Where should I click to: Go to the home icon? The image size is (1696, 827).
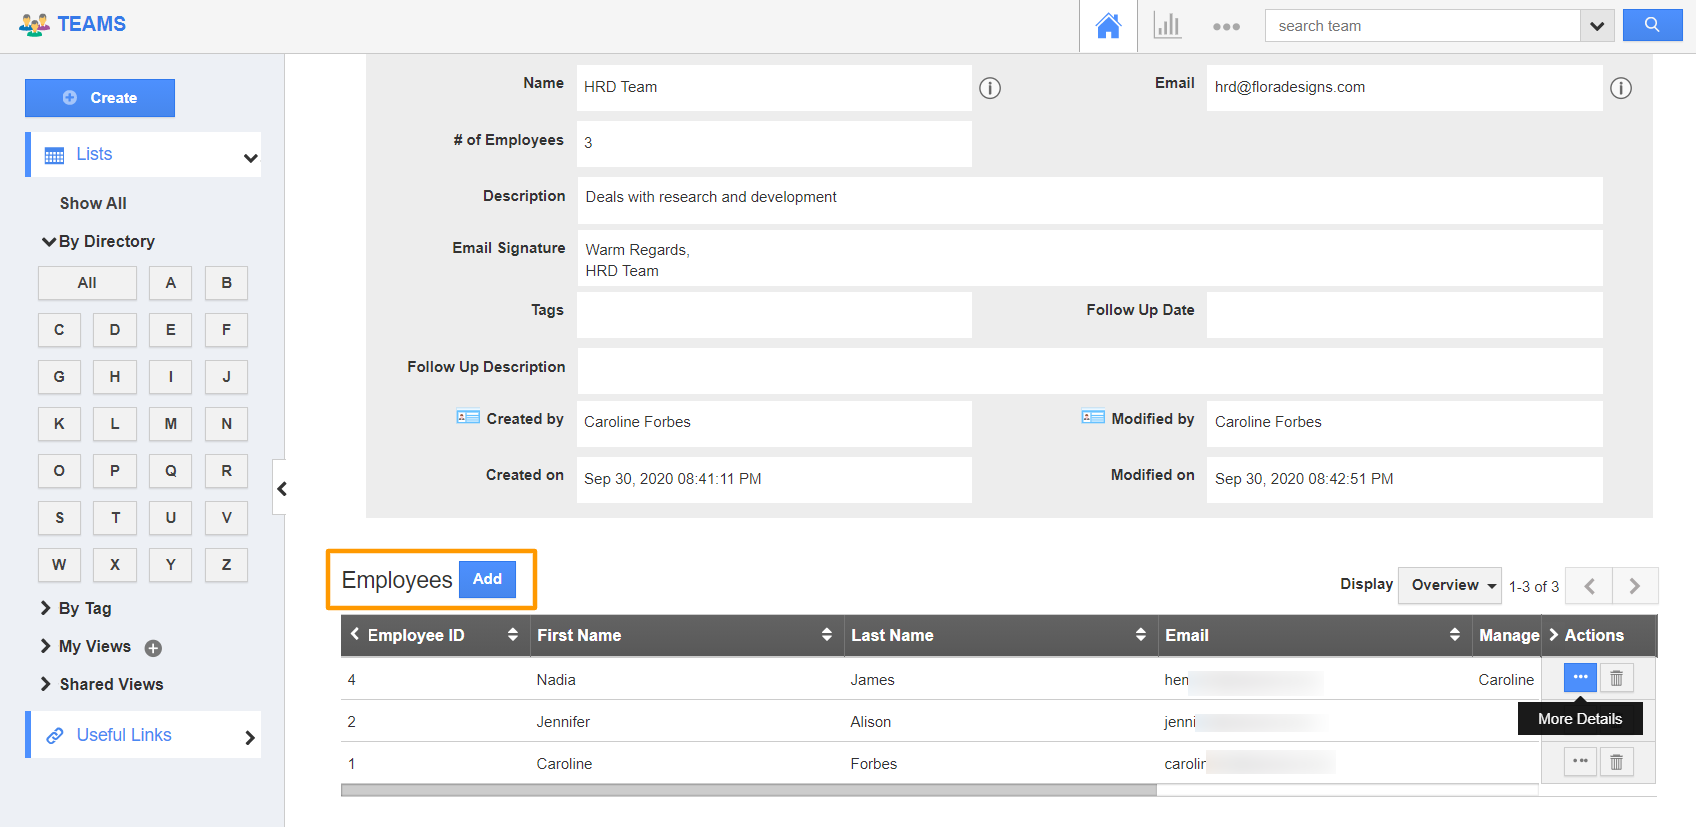pos(1108,26)
